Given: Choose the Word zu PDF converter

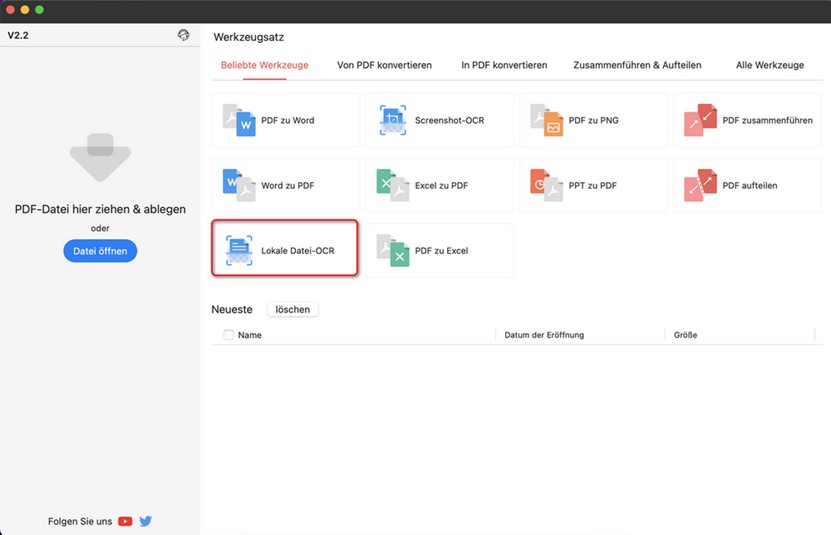Looking at the screenshot, I should (285, 185).
